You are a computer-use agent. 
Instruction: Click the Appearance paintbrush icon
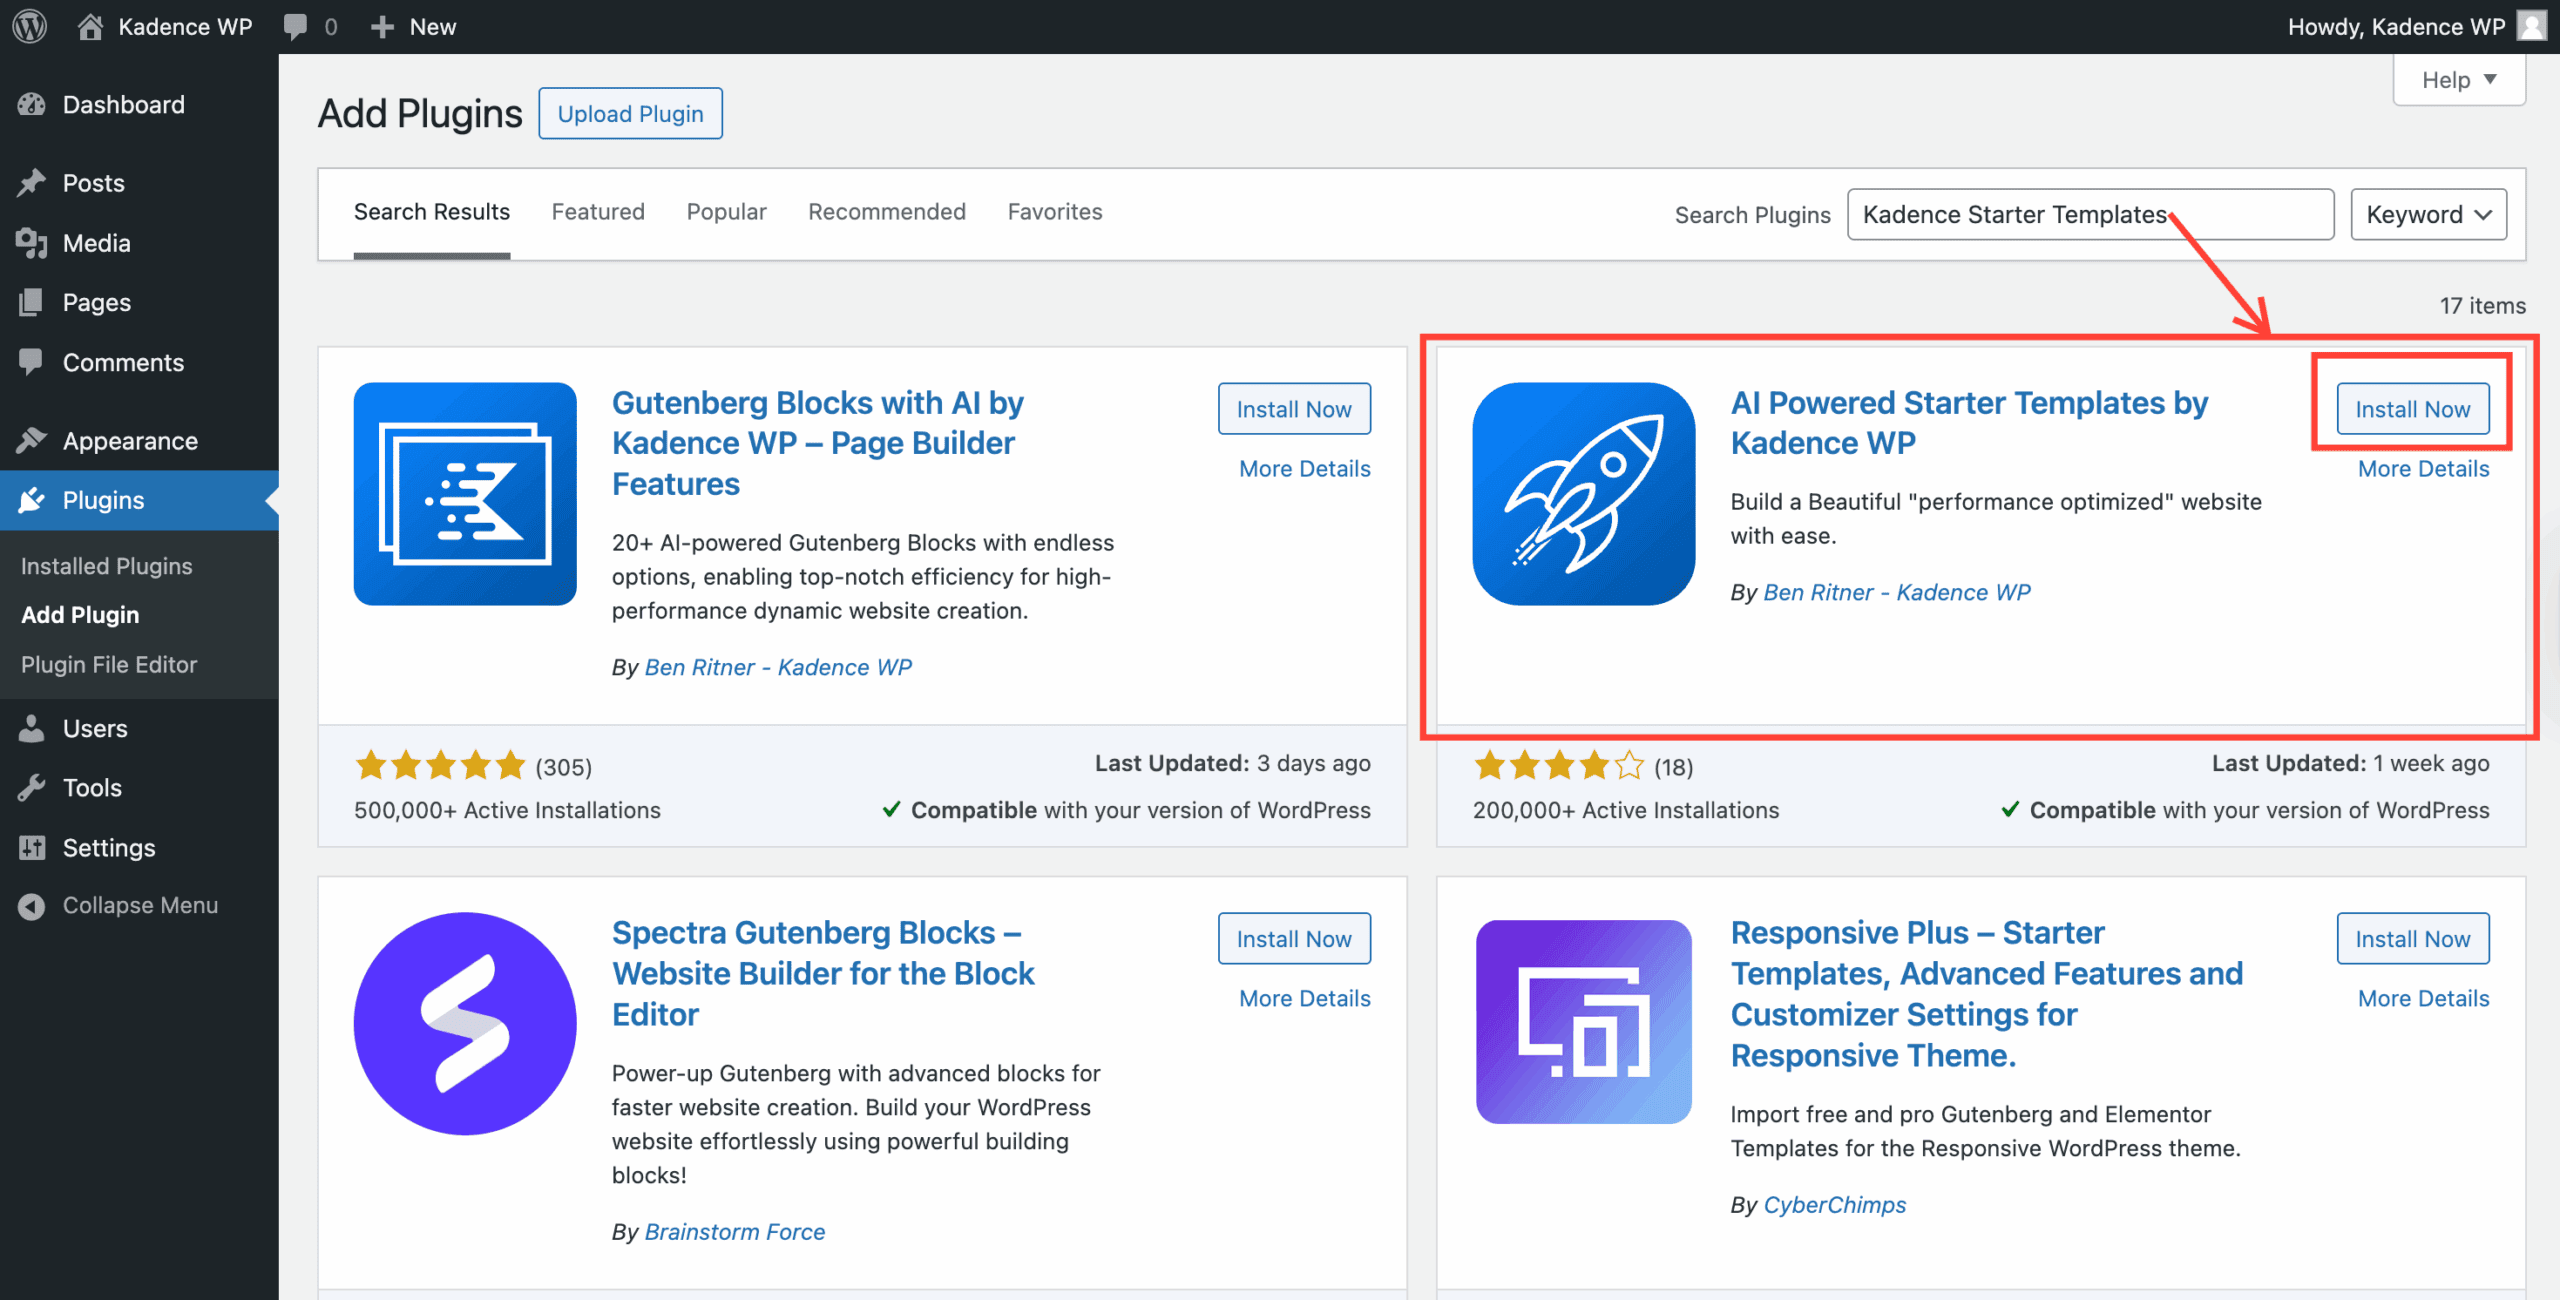click(32, 440)
